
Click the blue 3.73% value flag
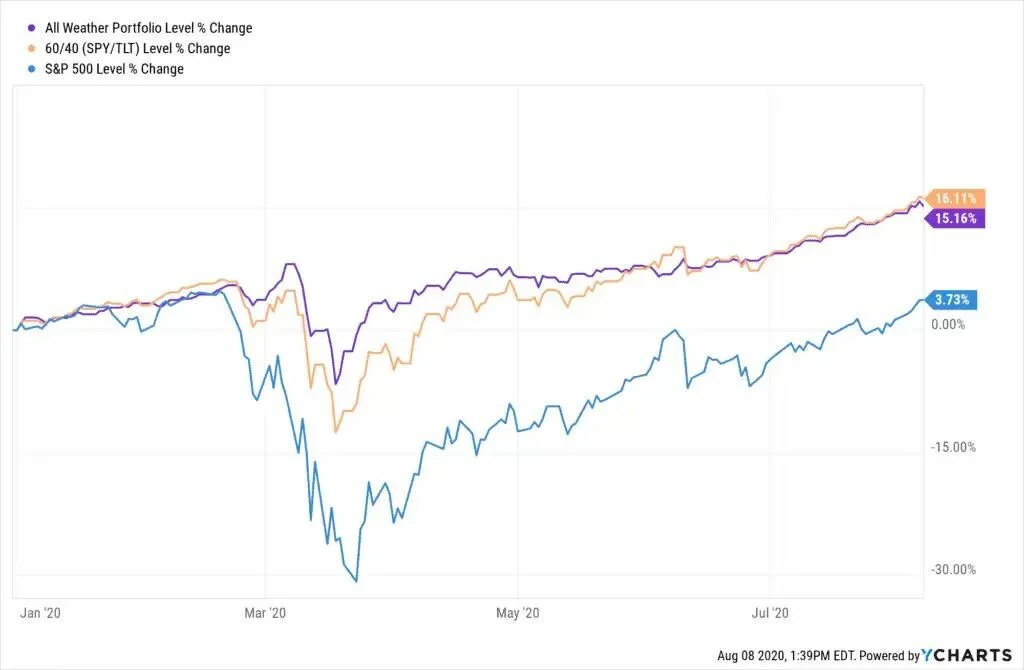pyautogui.click(x=952, y=300)
